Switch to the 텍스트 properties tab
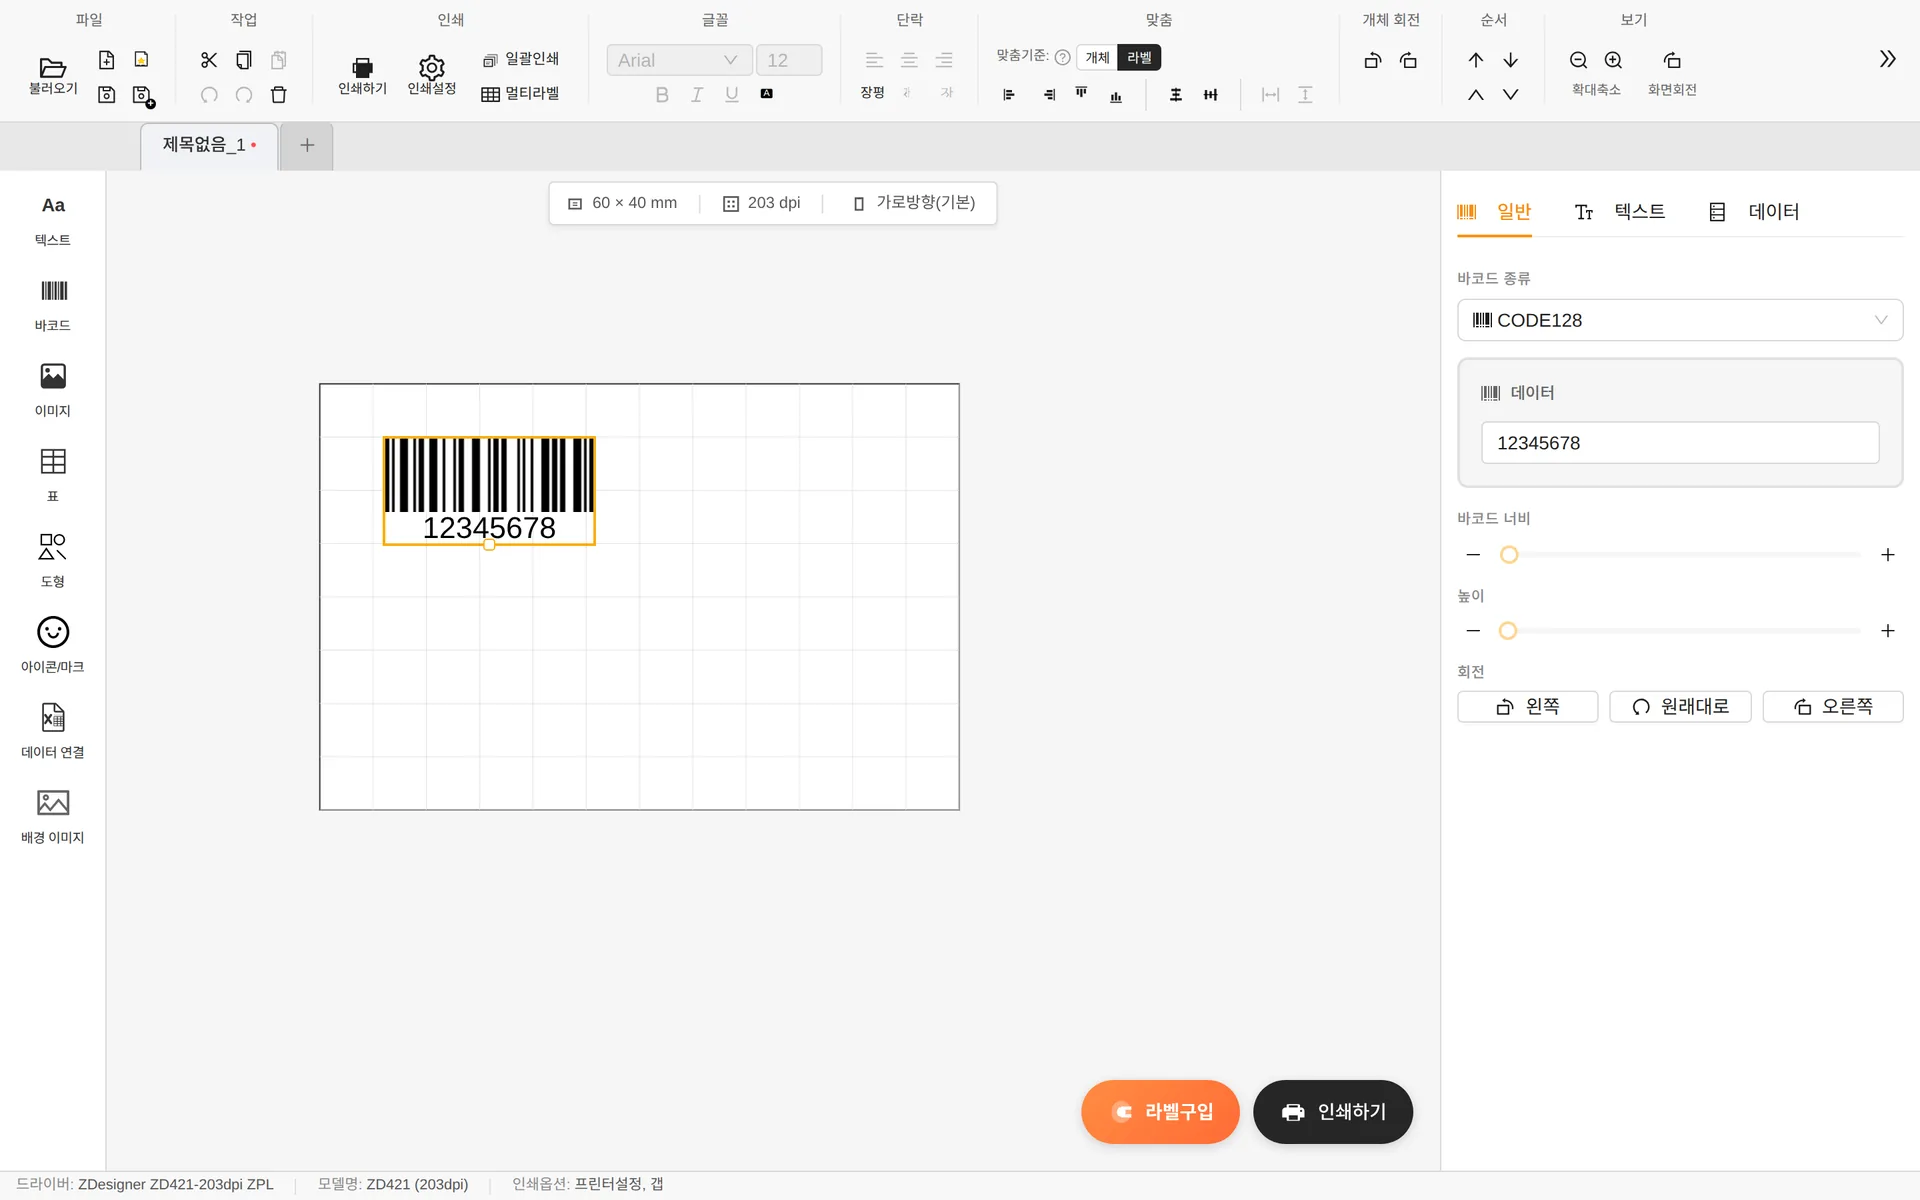 tap(1620, 212)
